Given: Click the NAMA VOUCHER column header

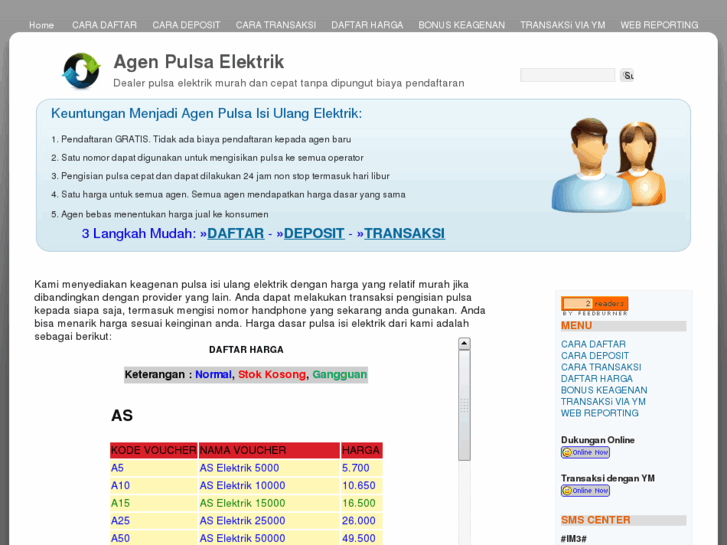Looking at the screenshot, I should coord(269,450).
